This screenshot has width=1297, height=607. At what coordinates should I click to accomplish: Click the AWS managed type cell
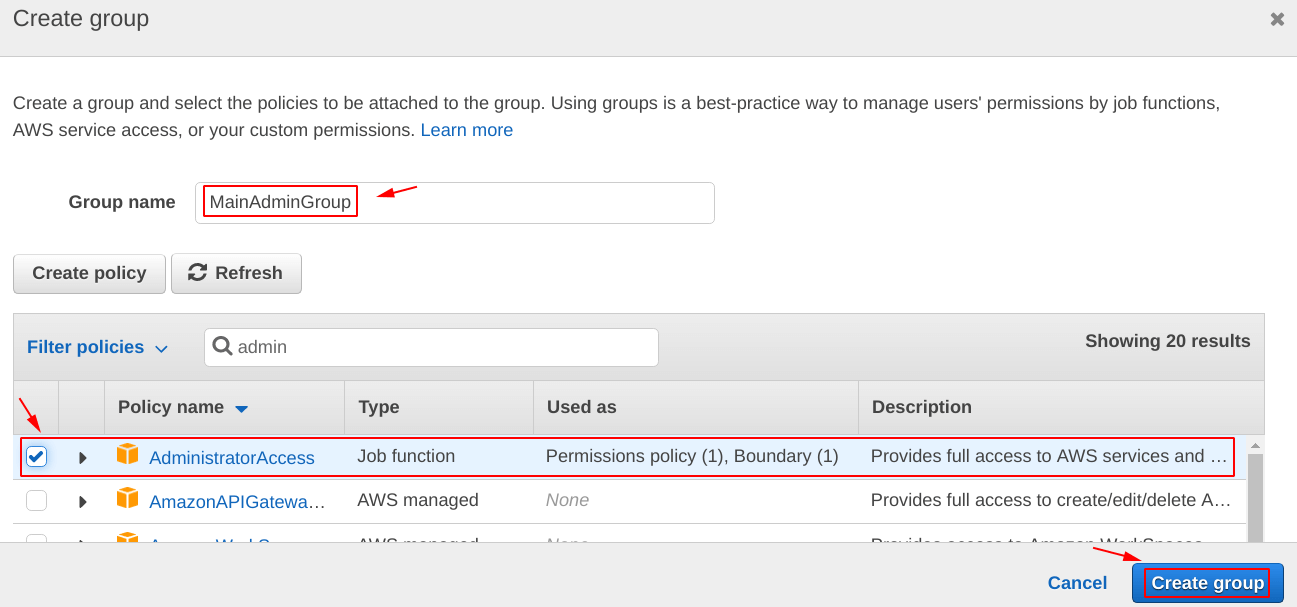(418, 500)
